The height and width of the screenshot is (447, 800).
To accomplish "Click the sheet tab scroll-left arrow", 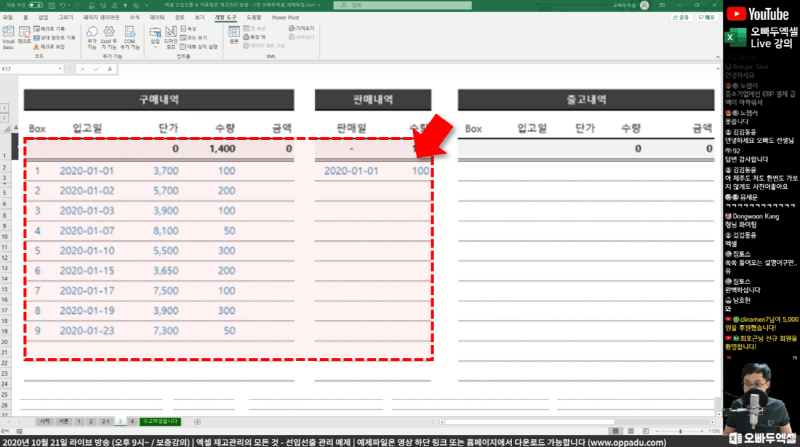I will [x=7, y=421].
